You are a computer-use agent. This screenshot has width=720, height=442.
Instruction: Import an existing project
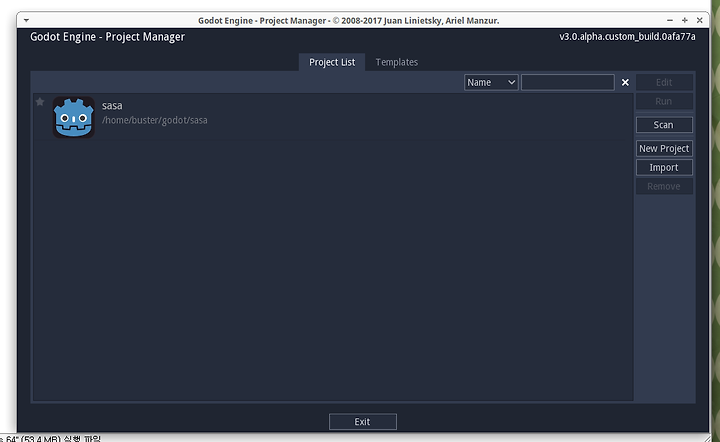pos(664,168)
